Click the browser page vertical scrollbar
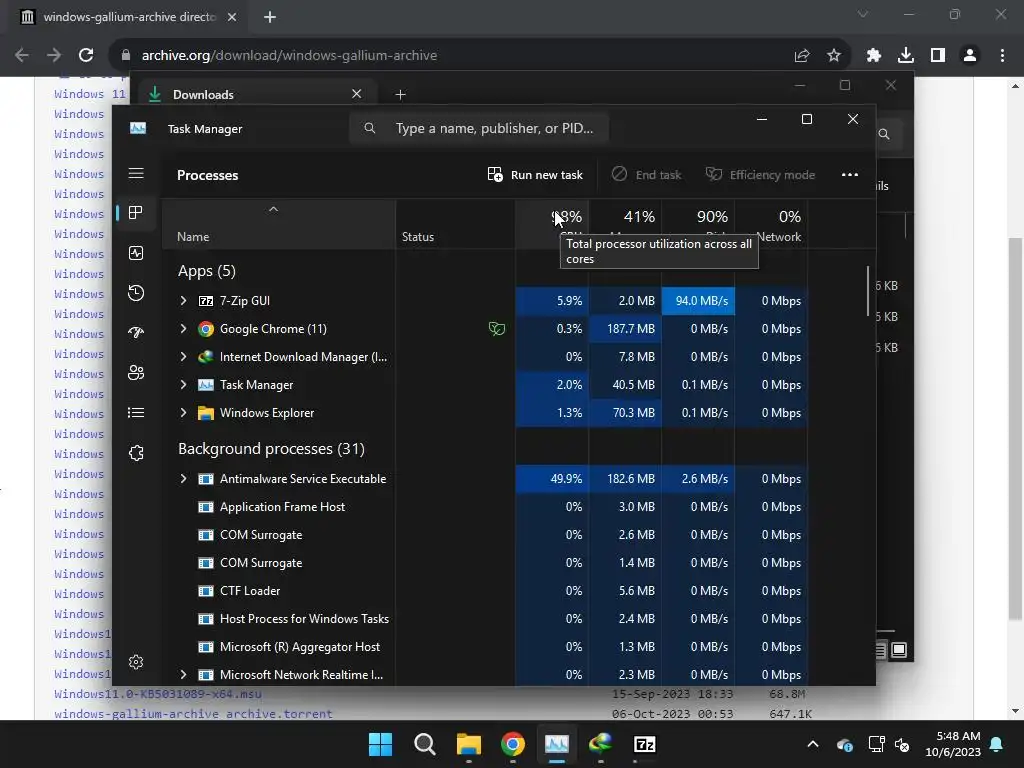 1014,428
